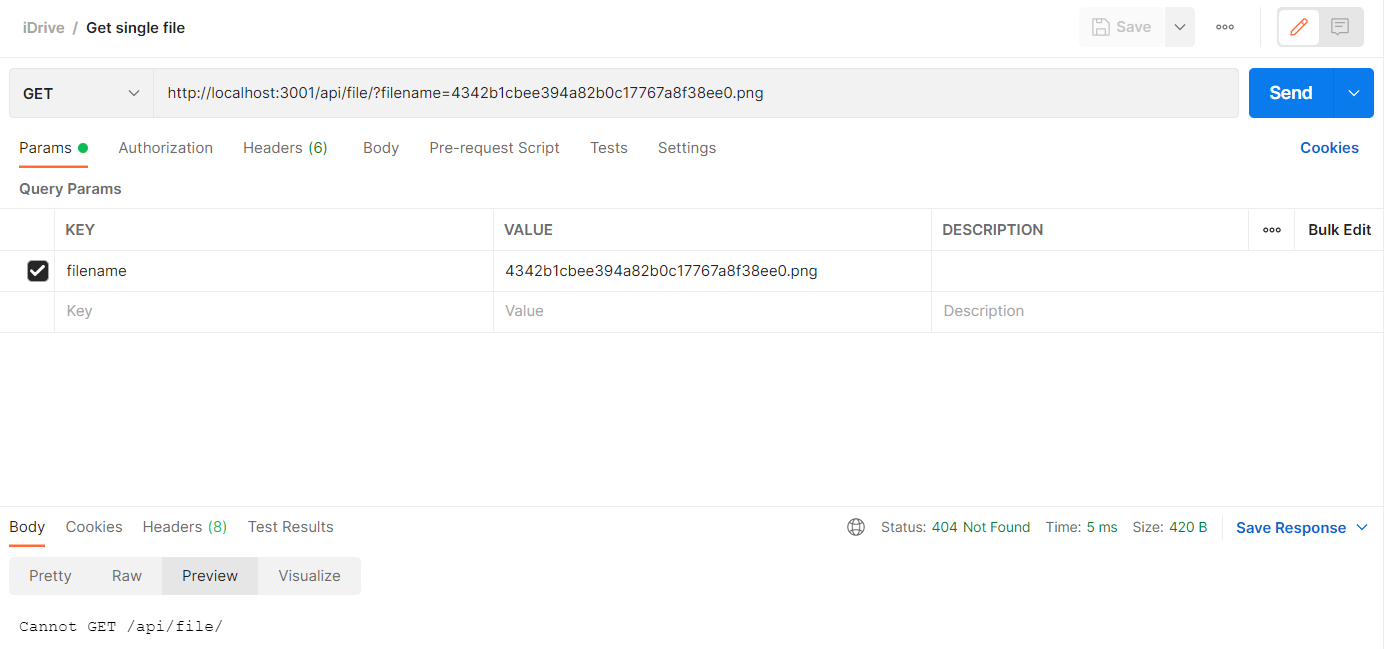Click the empty Description placeholder field

(1158, 311)
